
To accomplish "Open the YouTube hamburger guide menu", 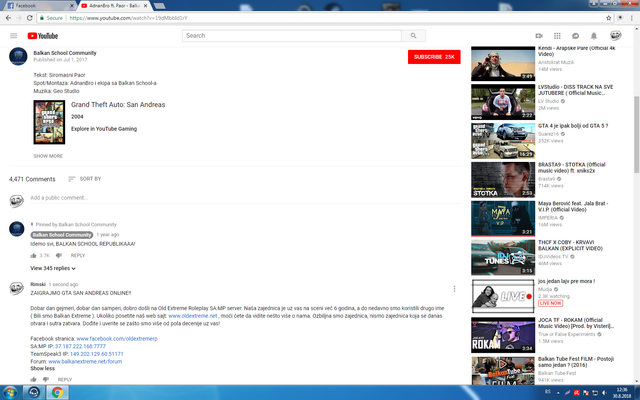I will click(13, 36).
